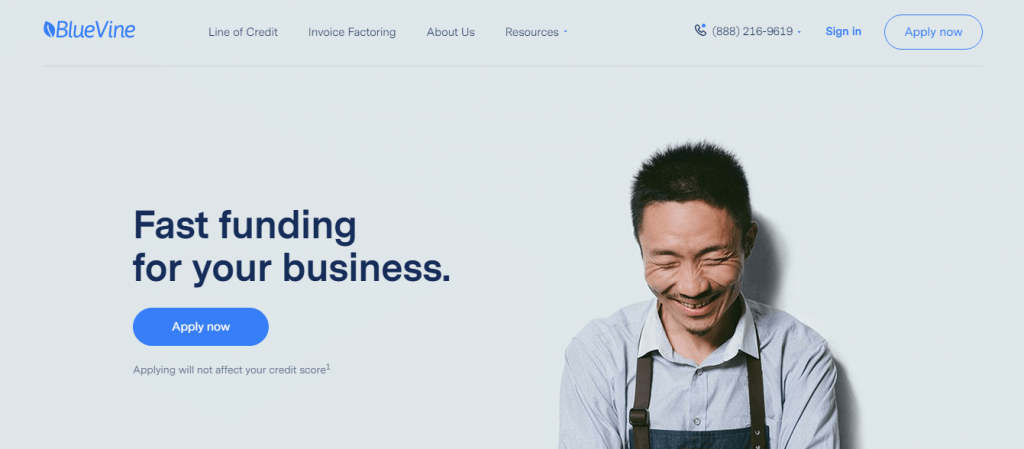This screenshot has width=1024, height=449.
Task: Select the Resources menu label
Action: coord(532,32)
